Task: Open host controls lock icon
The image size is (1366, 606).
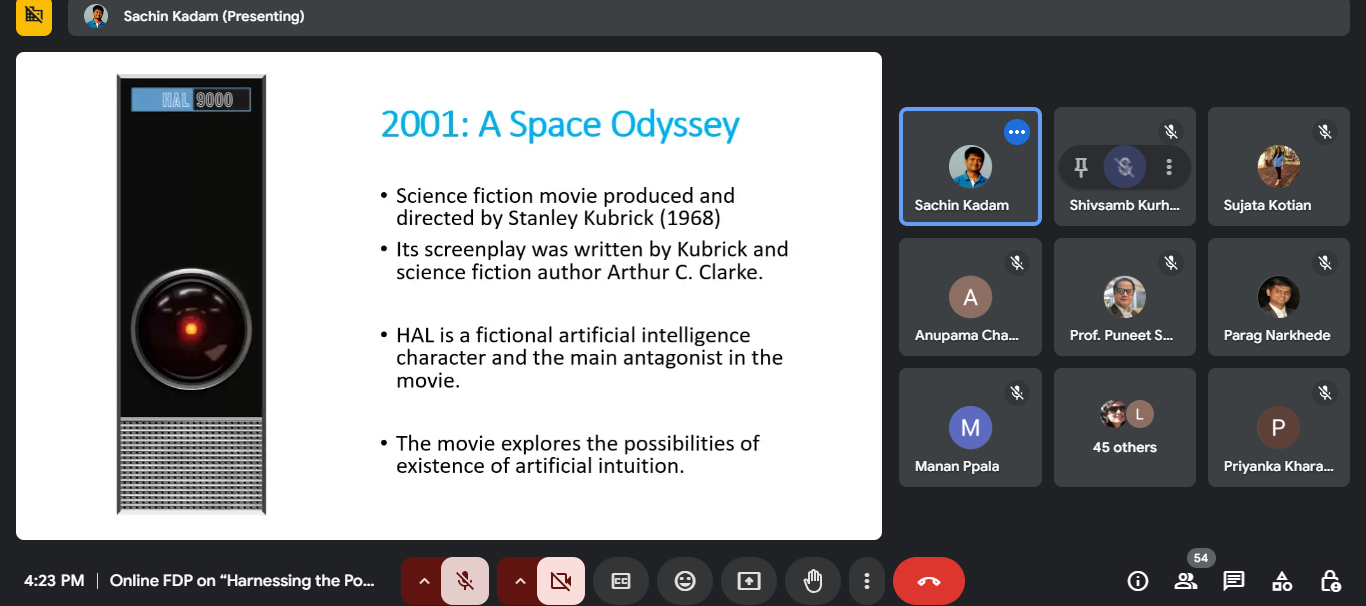Action: [1330, 581]
